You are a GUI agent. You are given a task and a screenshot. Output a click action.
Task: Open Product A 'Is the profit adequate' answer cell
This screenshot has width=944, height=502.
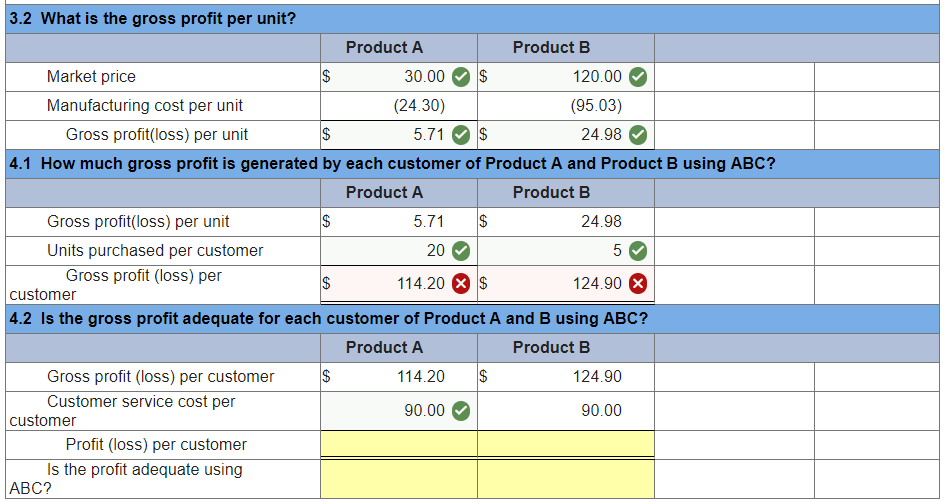(399, 479)
